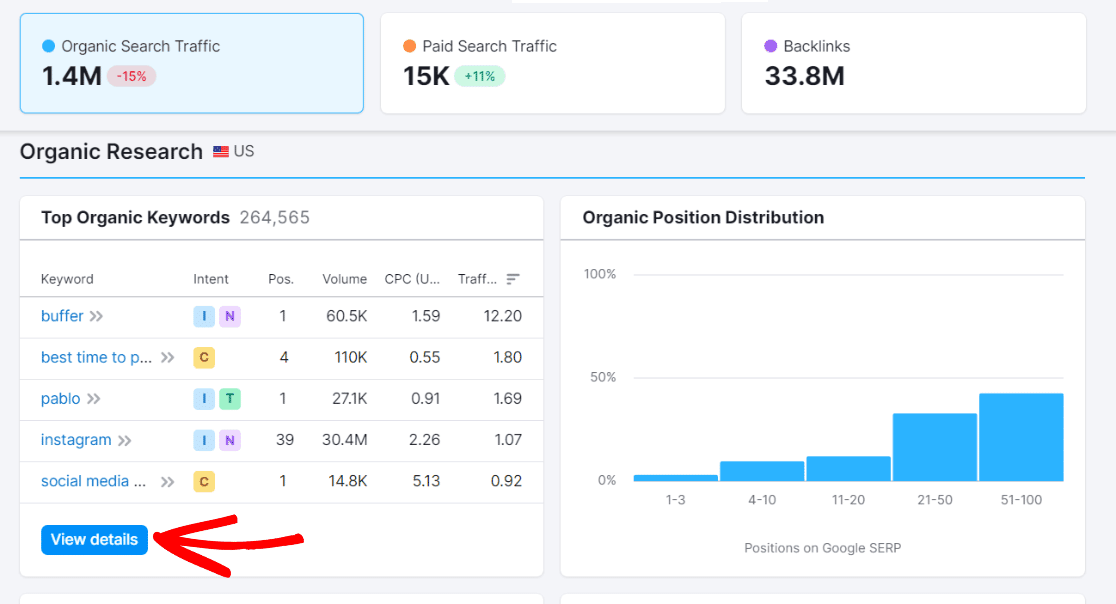Click the View details button
1116x604 pixels.
click(x=94, y=539)
